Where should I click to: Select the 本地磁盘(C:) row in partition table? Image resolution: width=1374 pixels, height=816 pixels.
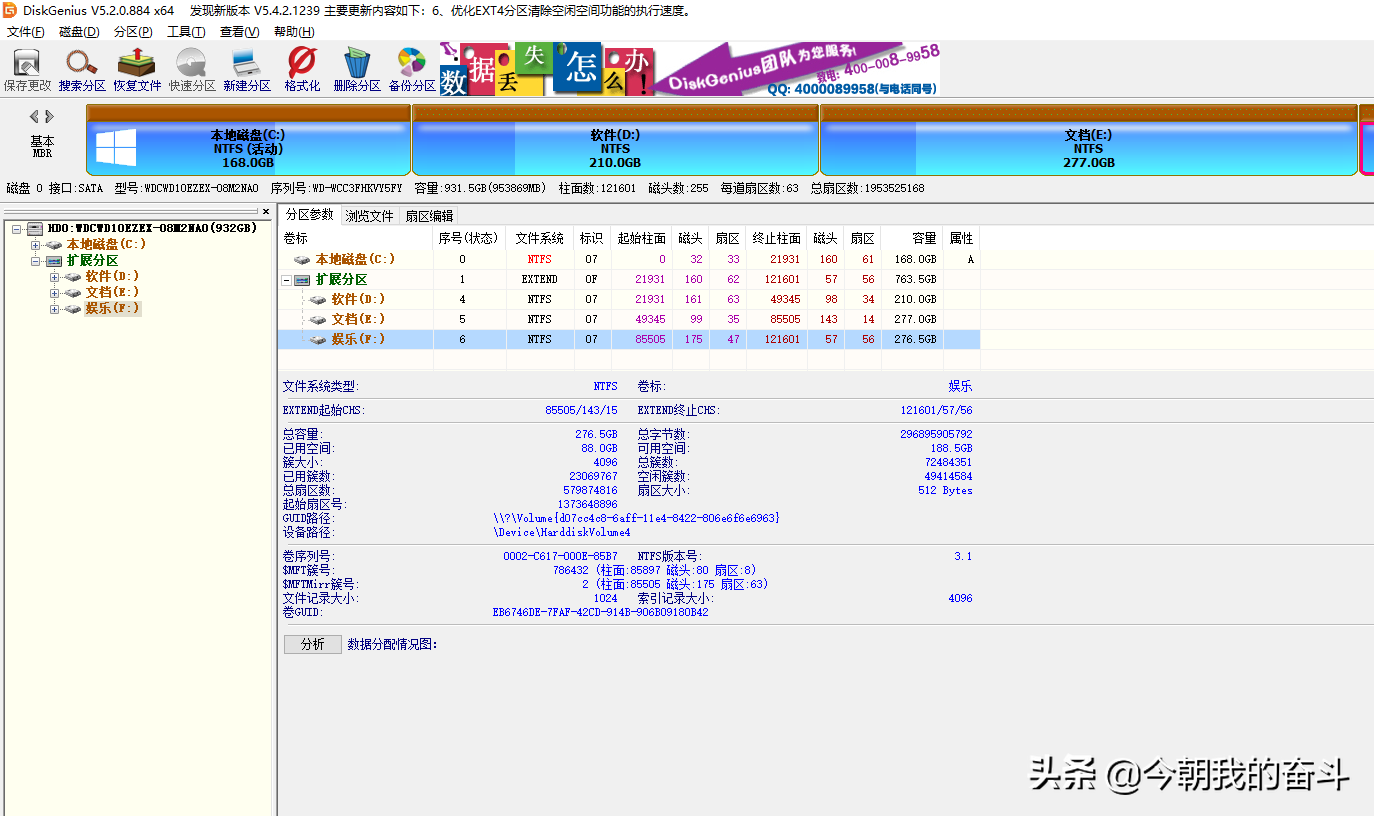pyautogui.click(x=629, y=259)
